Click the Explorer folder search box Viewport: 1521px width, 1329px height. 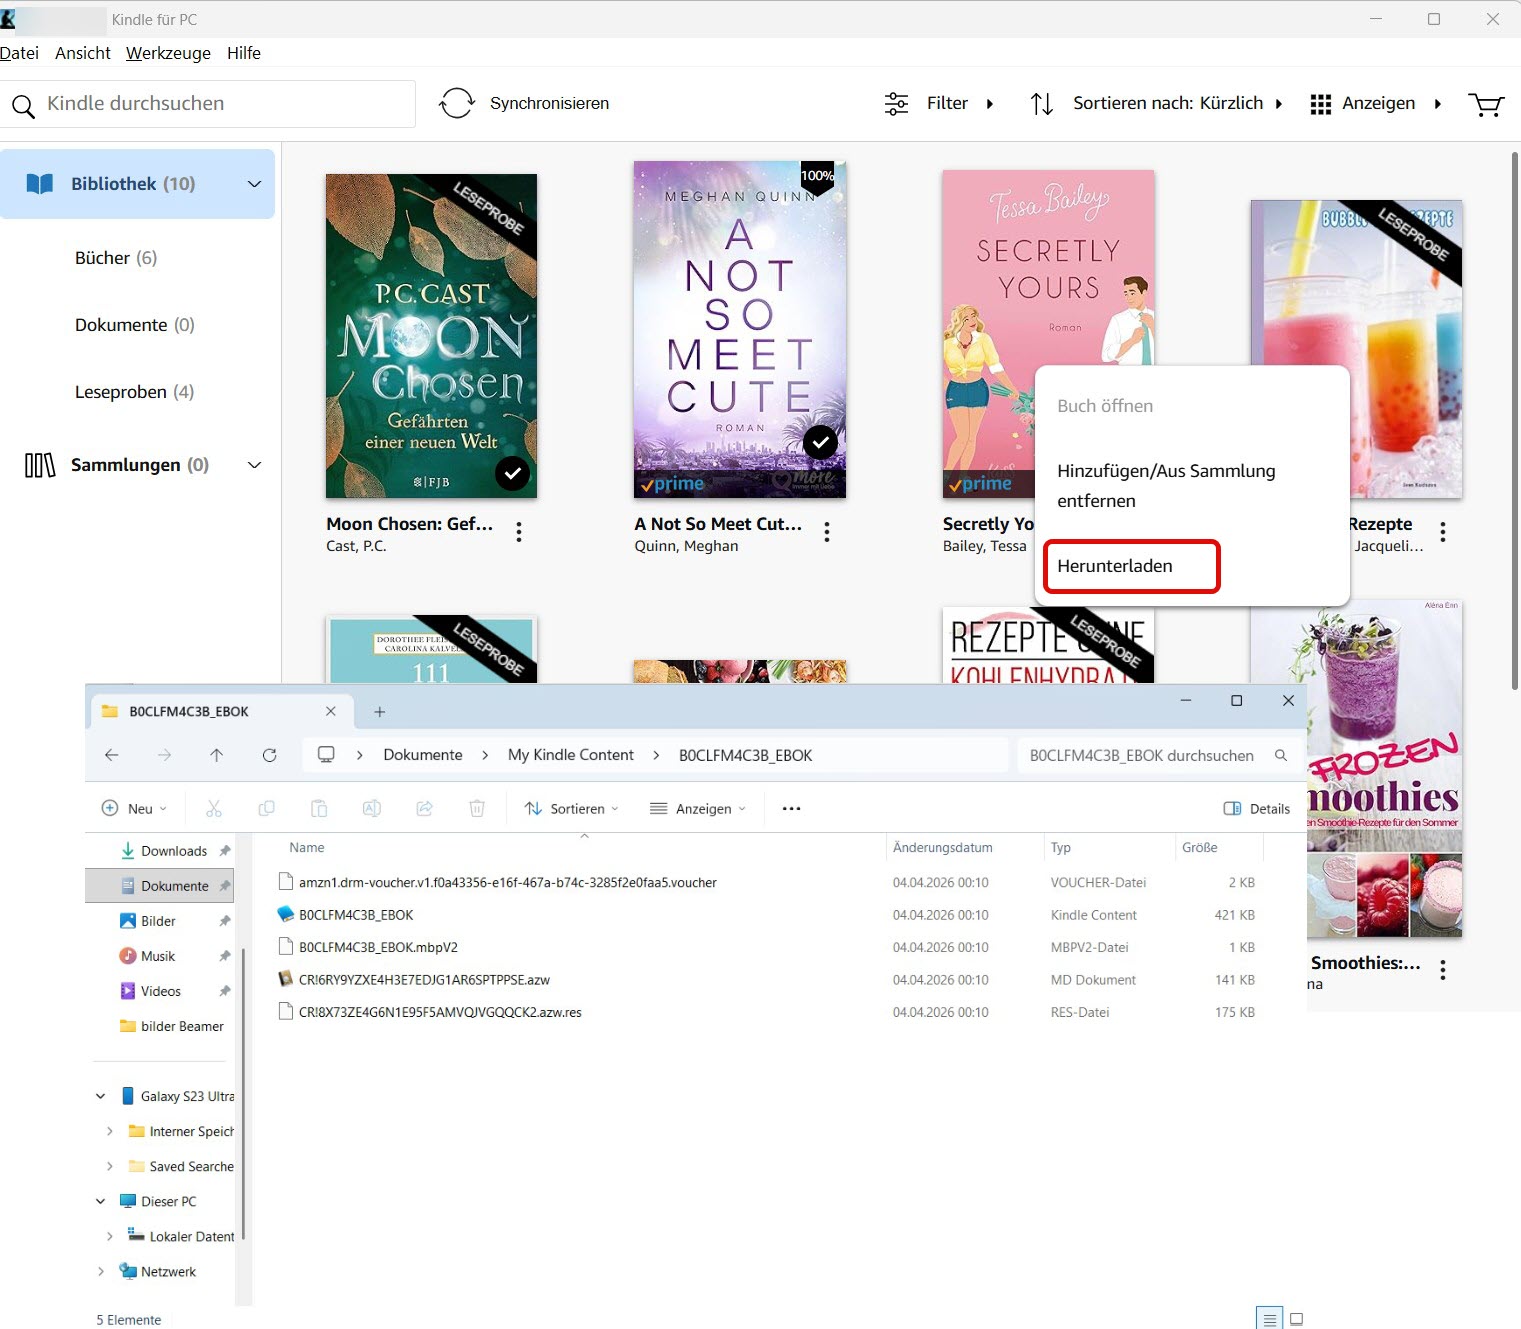1159,755
